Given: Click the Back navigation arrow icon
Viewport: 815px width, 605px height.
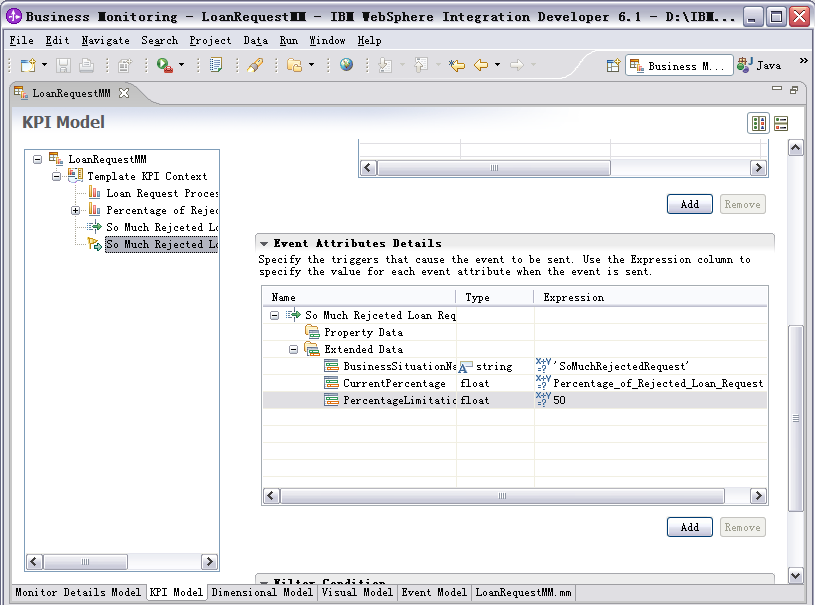Looking at the screenshot, I should tap(481, 65).
